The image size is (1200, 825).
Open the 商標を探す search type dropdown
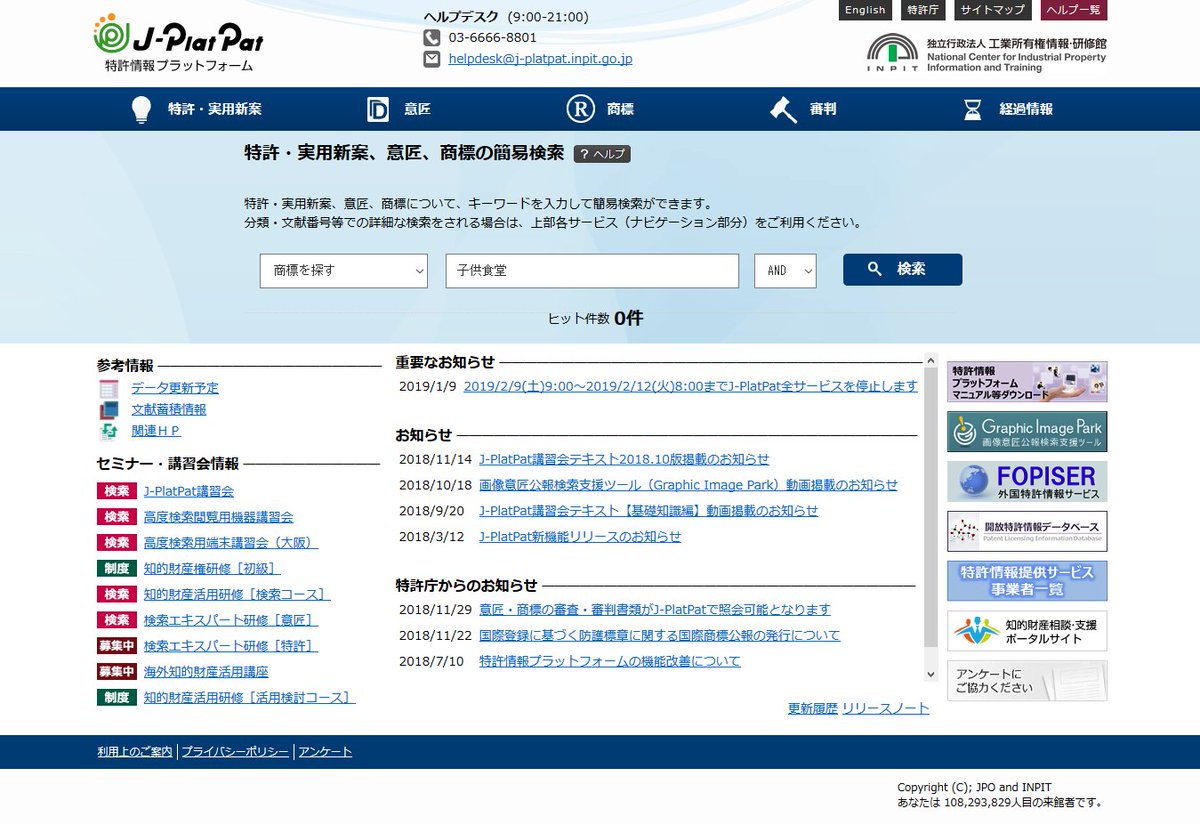tap(344, 270)
